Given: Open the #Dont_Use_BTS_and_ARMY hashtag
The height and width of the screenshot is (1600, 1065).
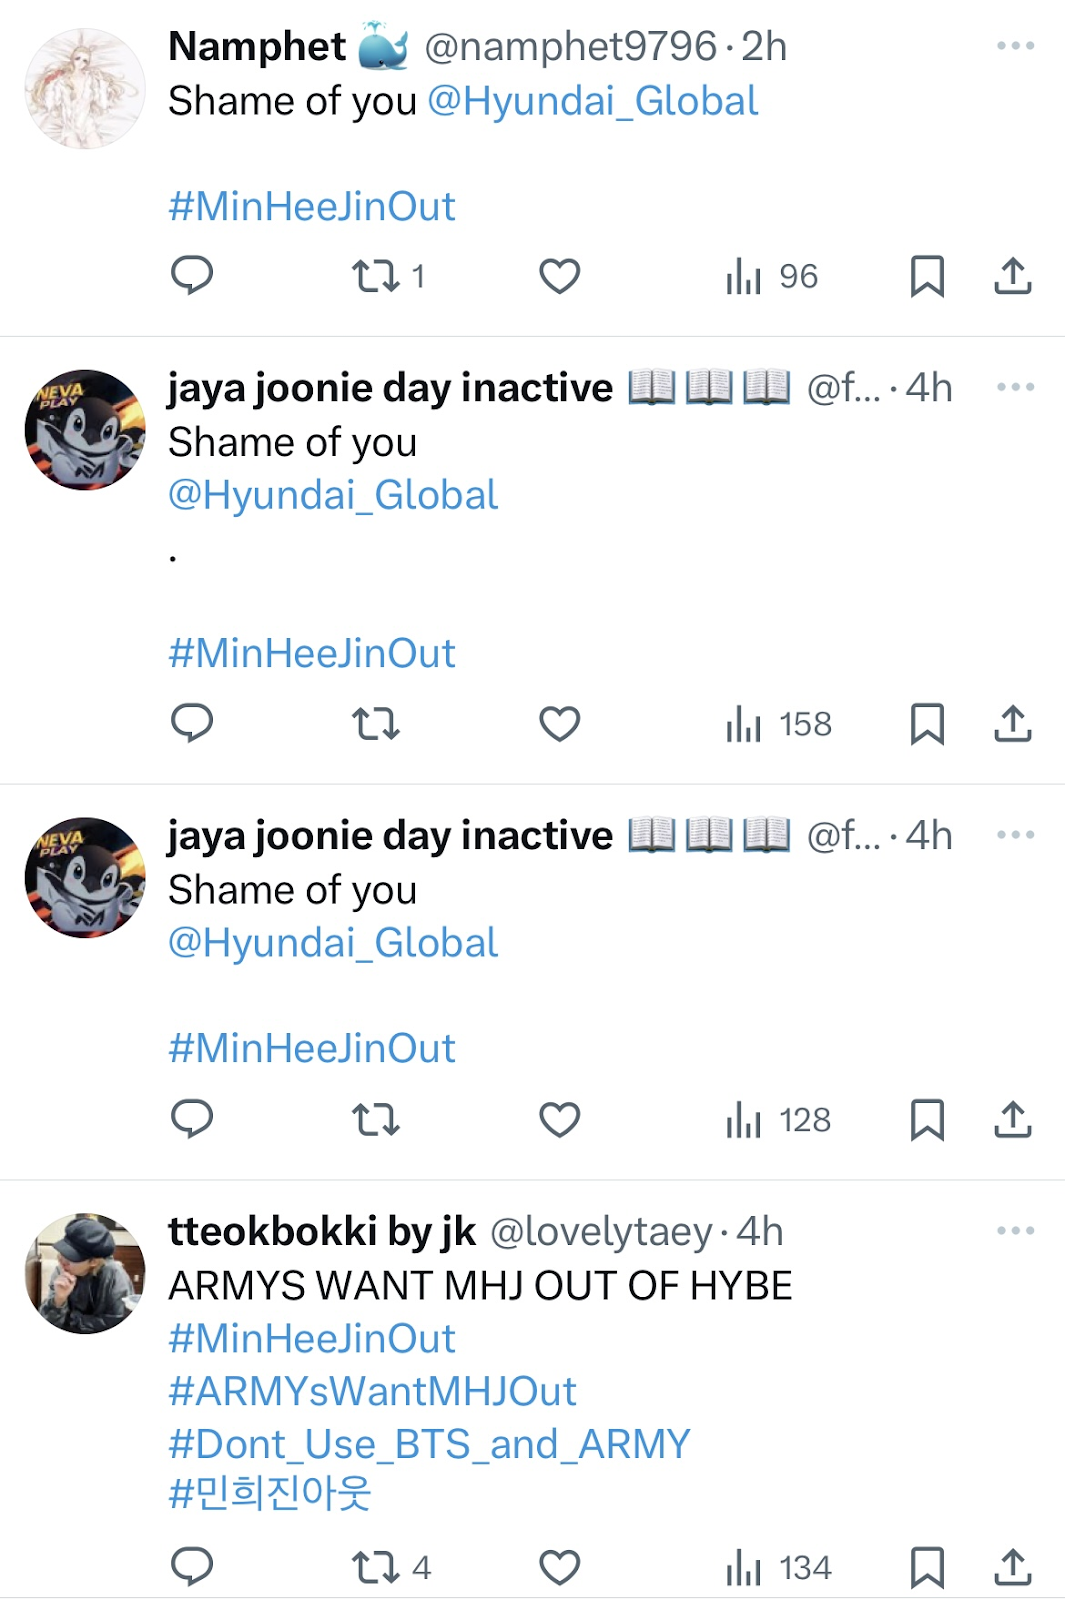Looking at the screenshot, I should (429, 1444).
